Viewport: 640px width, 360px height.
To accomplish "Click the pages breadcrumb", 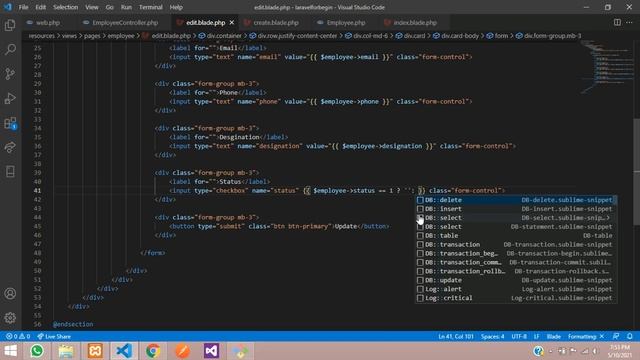I will (x=92, y=36).
